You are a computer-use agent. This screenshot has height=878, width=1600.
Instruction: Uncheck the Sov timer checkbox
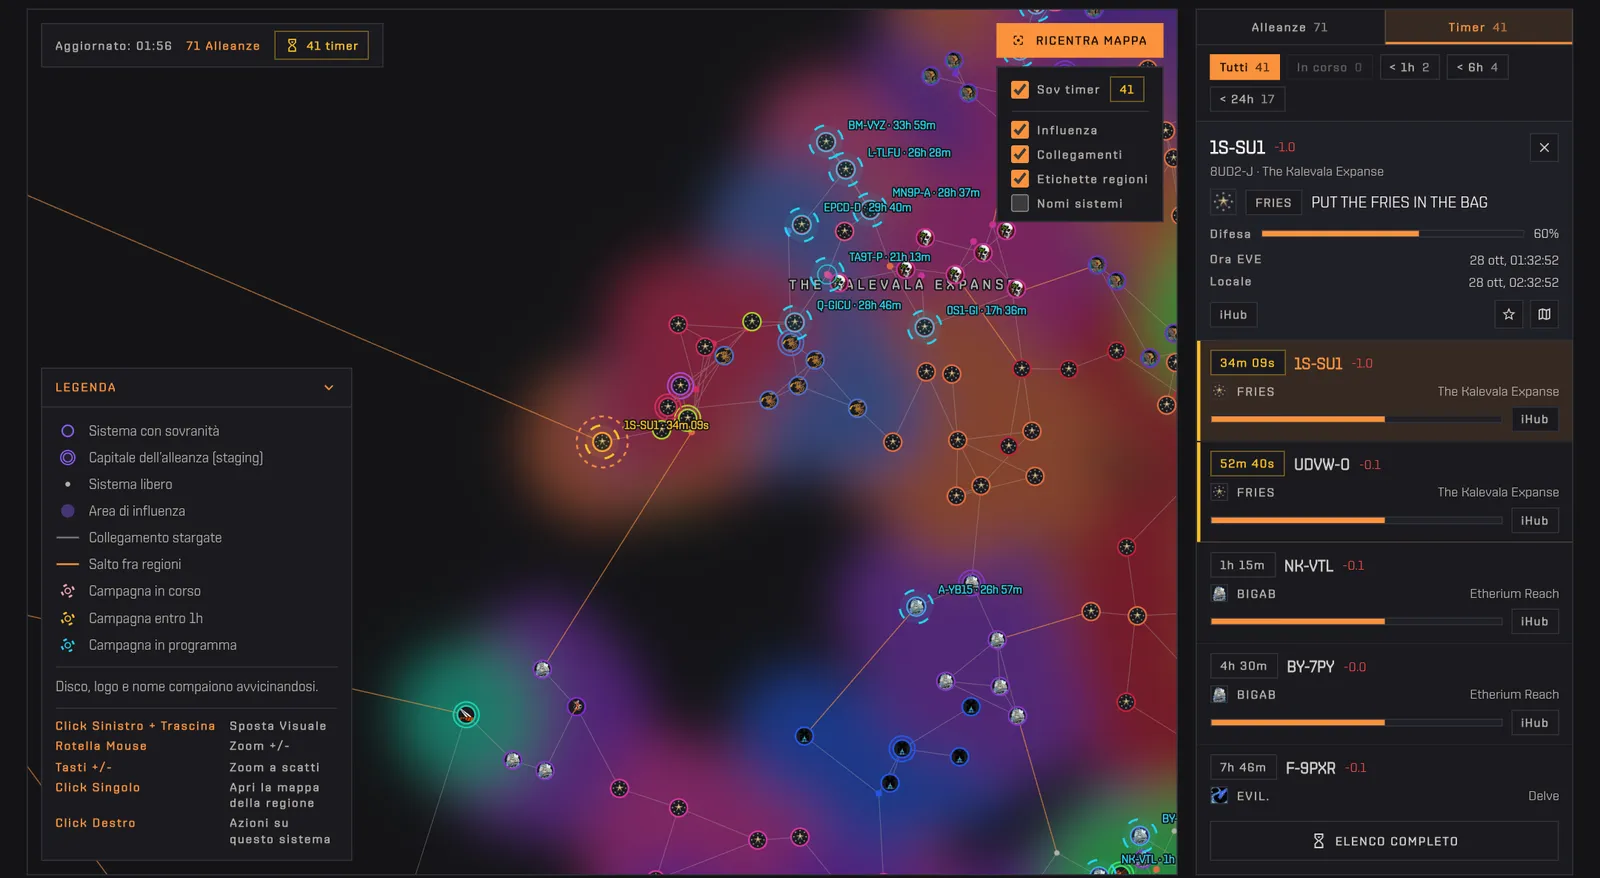[x=1020, y=90]
